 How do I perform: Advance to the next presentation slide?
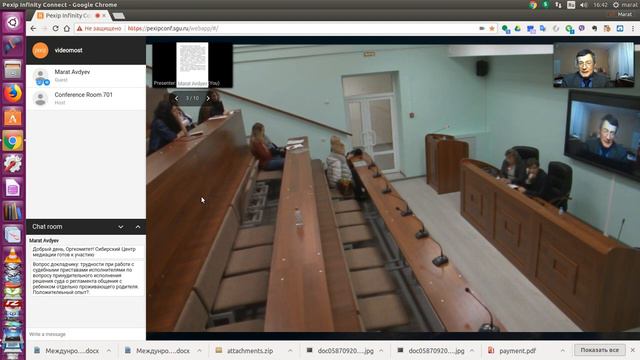tap(208, 98)
